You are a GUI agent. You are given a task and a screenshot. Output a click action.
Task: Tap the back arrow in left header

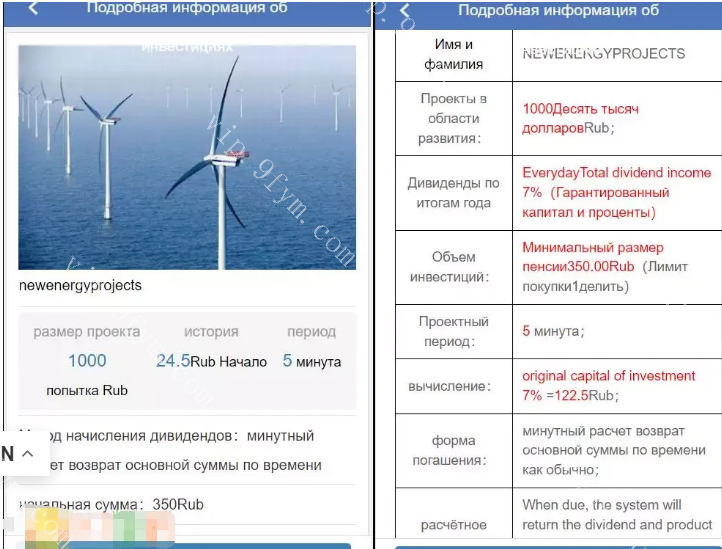[33, 9]
